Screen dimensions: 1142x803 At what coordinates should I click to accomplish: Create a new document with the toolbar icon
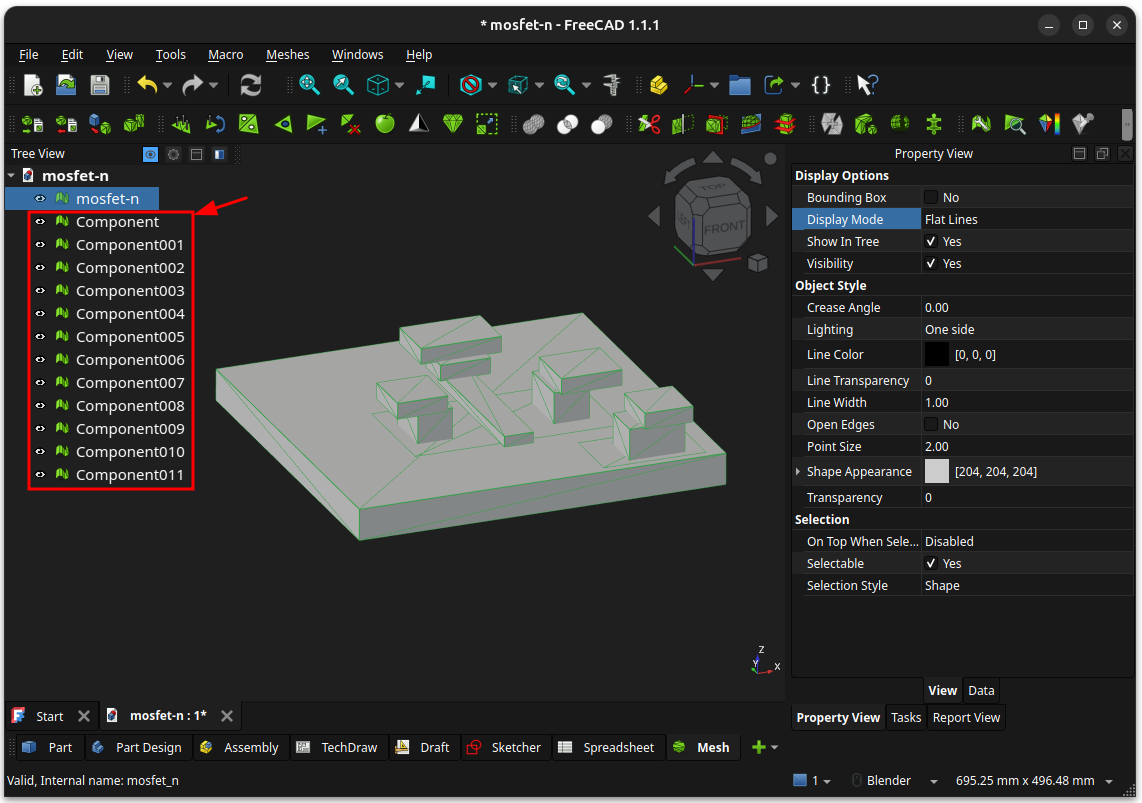(x=32, y=85)
